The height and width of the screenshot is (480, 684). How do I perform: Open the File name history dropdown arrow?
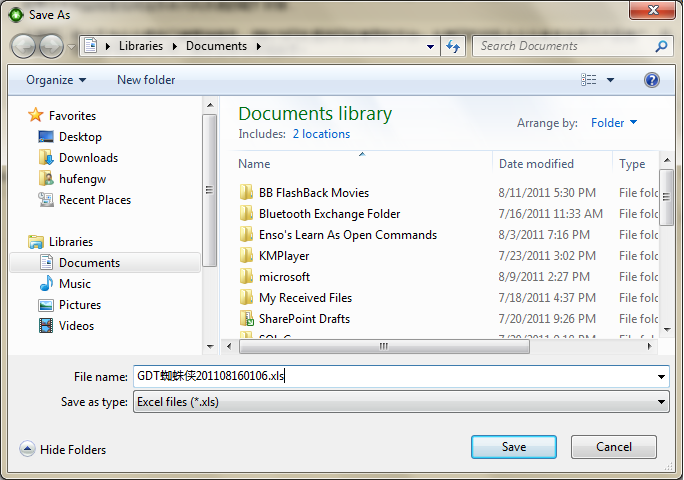[661, 377]
